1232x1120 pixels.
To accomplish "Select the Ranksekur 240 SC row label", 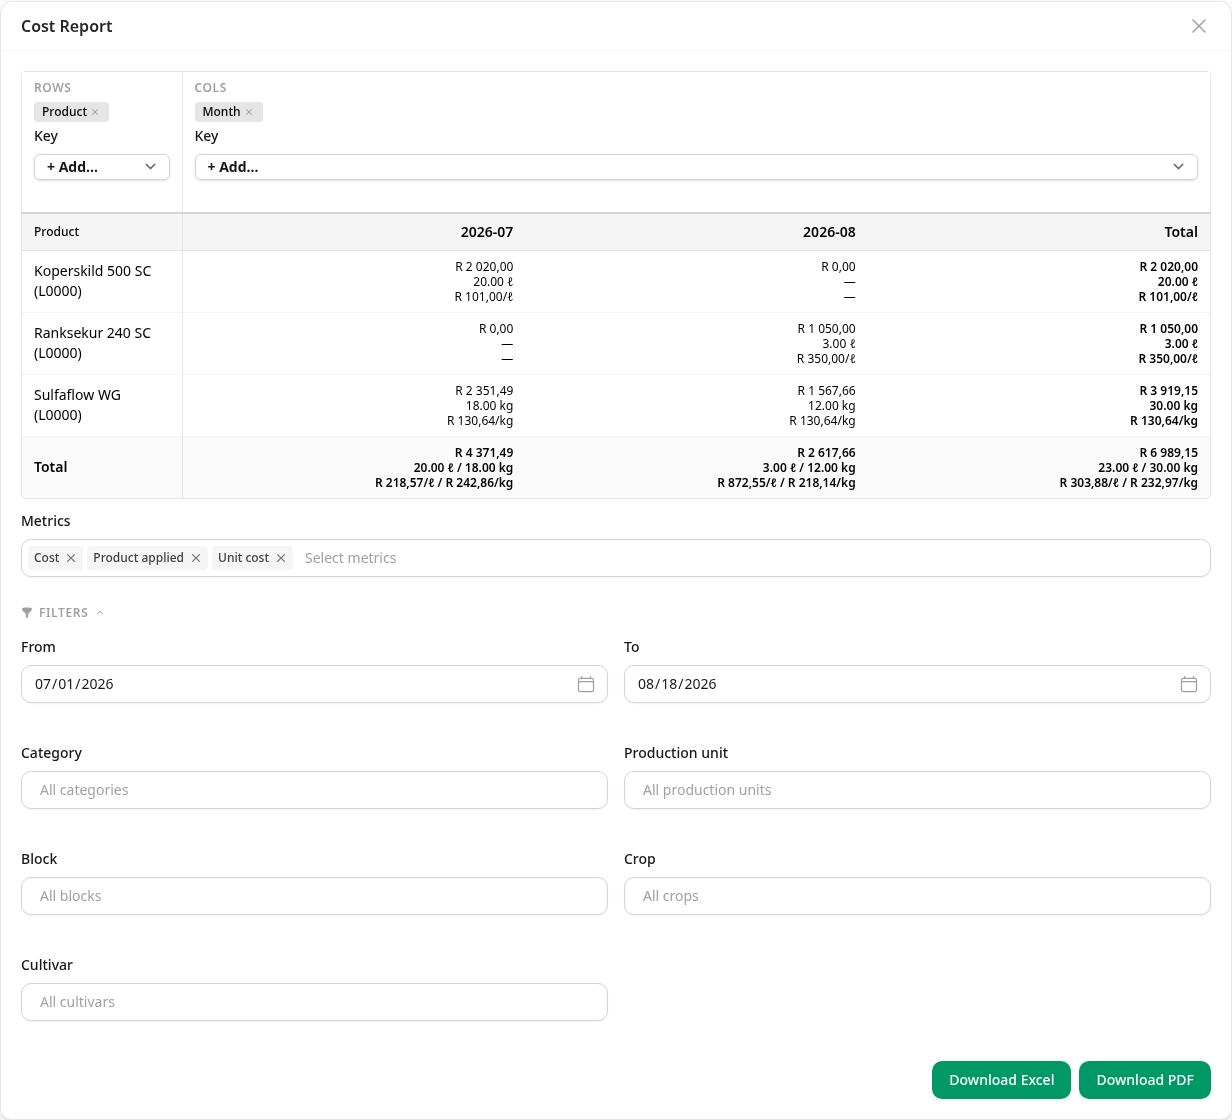I will pyautogui.click(x=93, y=343).
